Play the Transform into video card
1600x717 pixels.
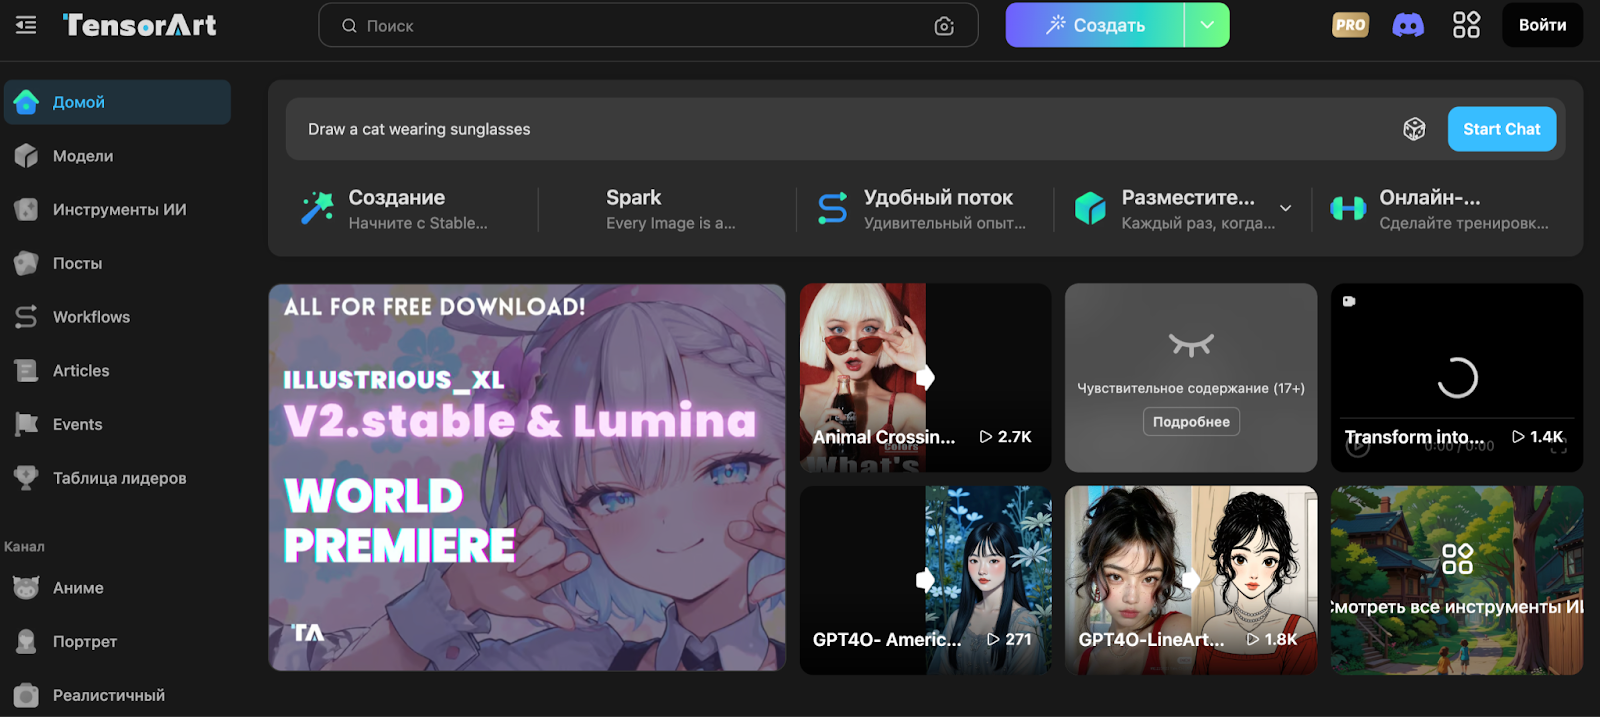1456,378
